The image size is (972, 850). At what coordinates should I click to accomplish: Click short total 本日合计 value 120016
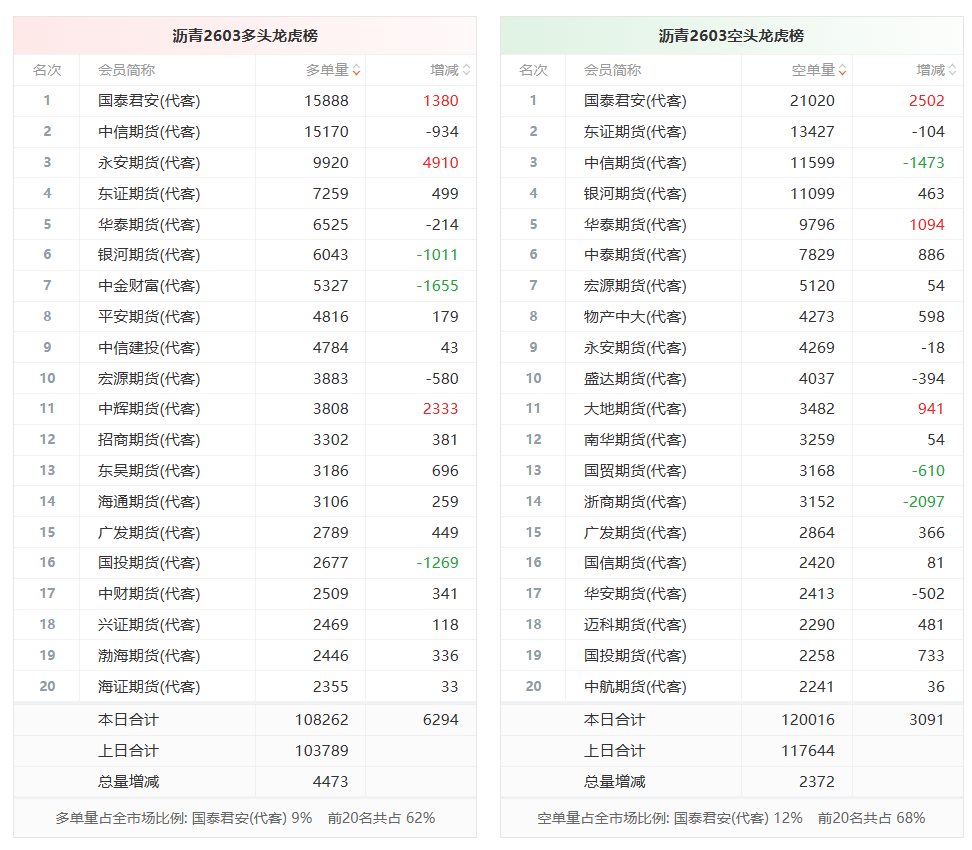click(x=808, y=720)
